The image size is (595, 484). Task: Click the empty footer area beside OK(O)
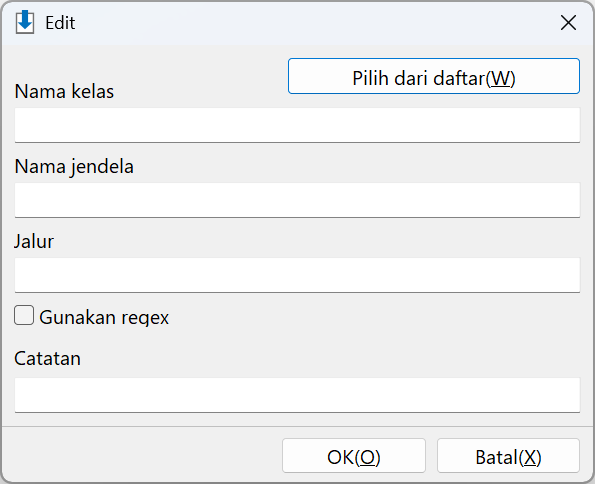pos(142,456)
